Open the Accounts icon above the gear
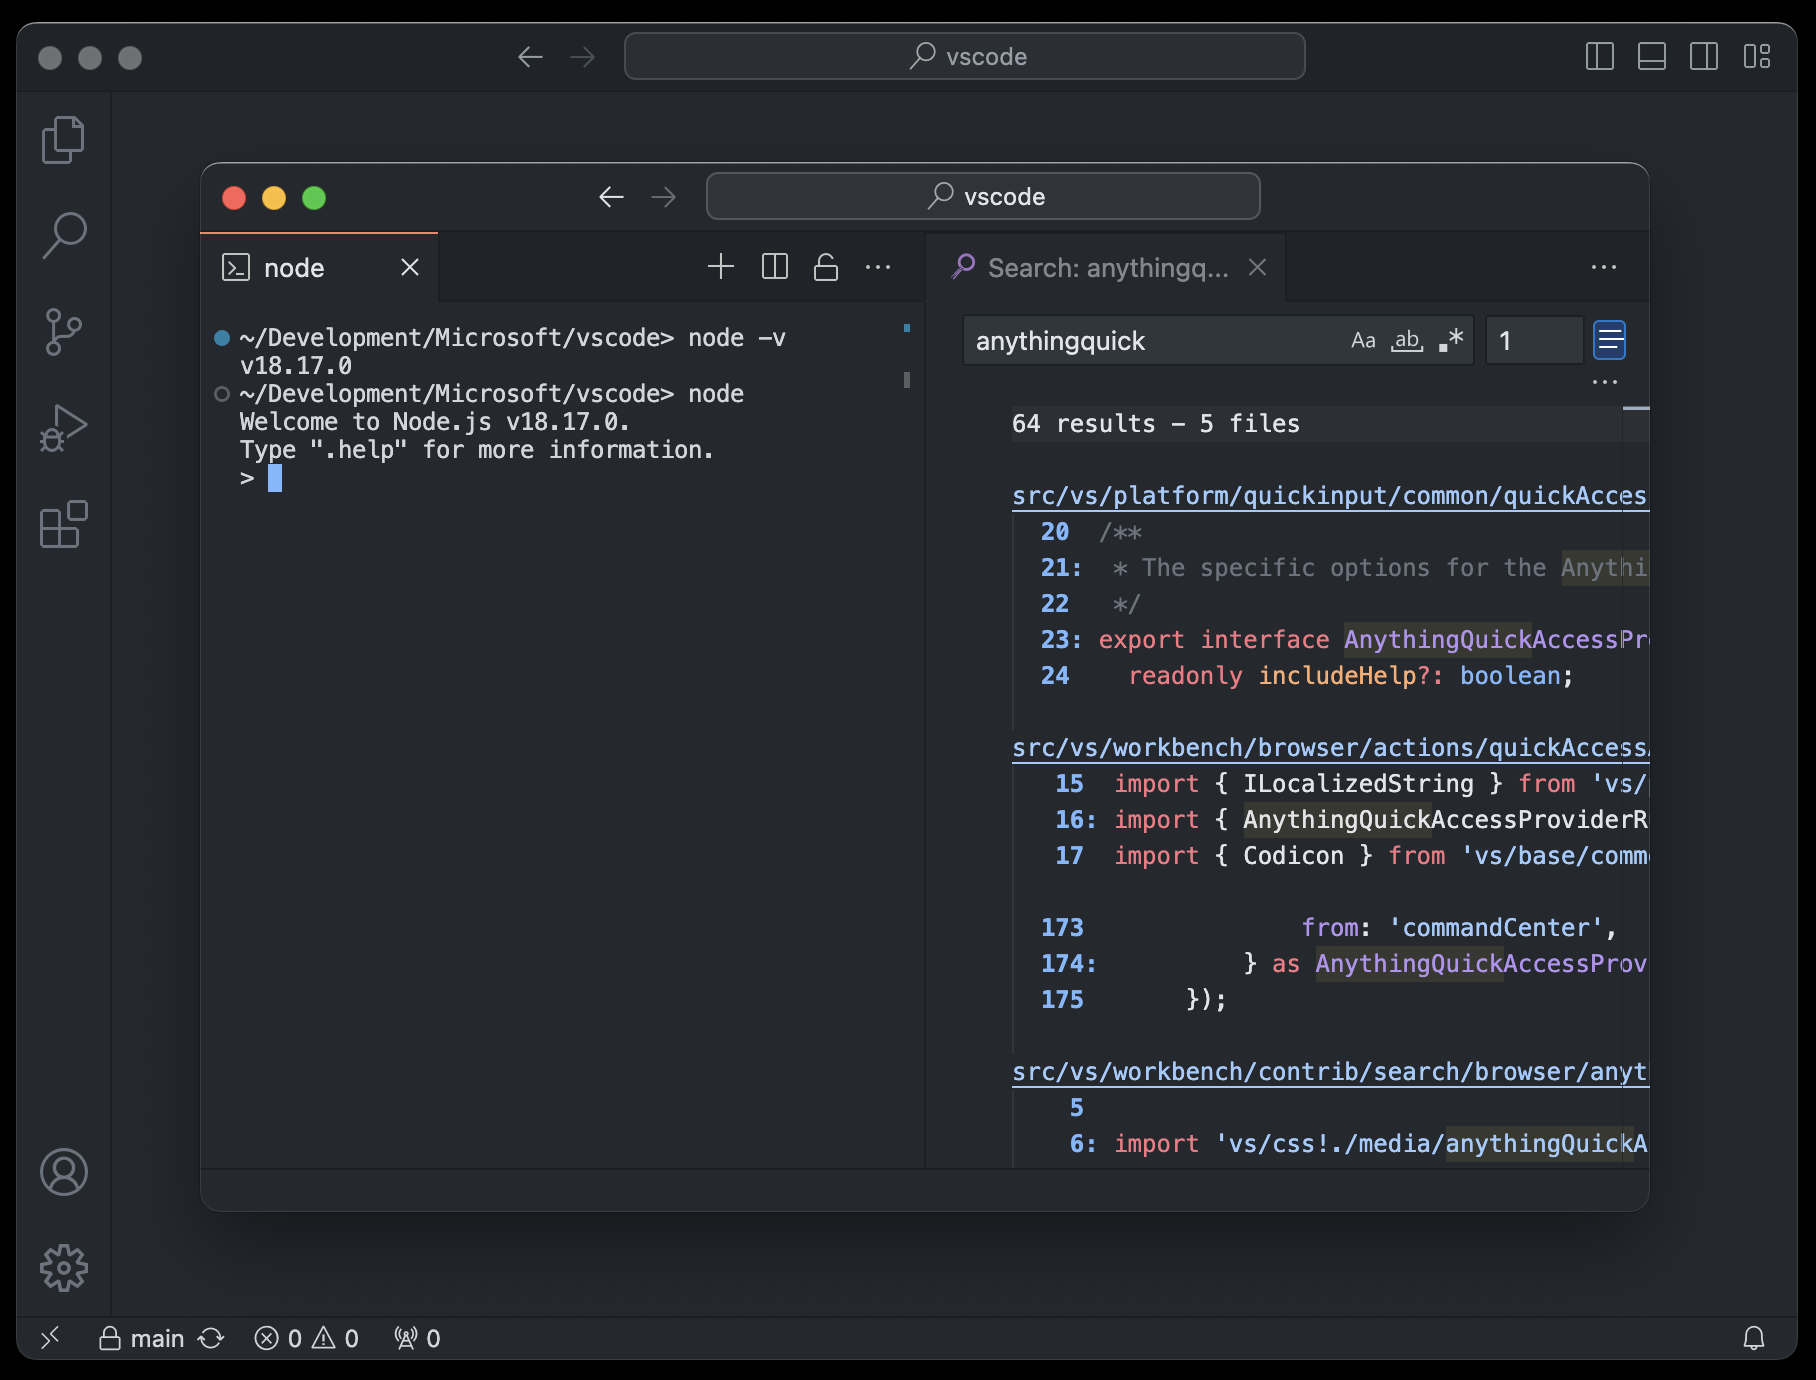1816x1380 pixels. coord(63,1172)
